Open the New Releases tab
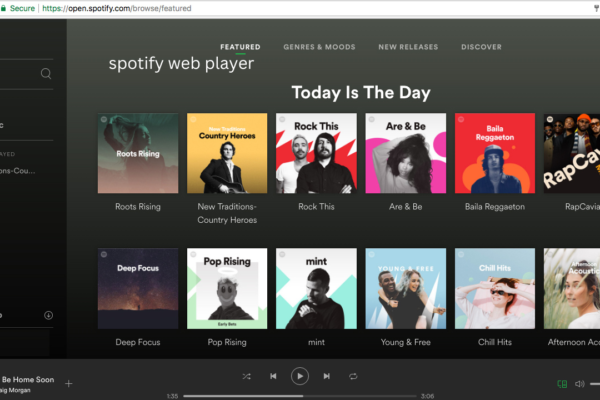The image size is (600, 400). (408, 47)
